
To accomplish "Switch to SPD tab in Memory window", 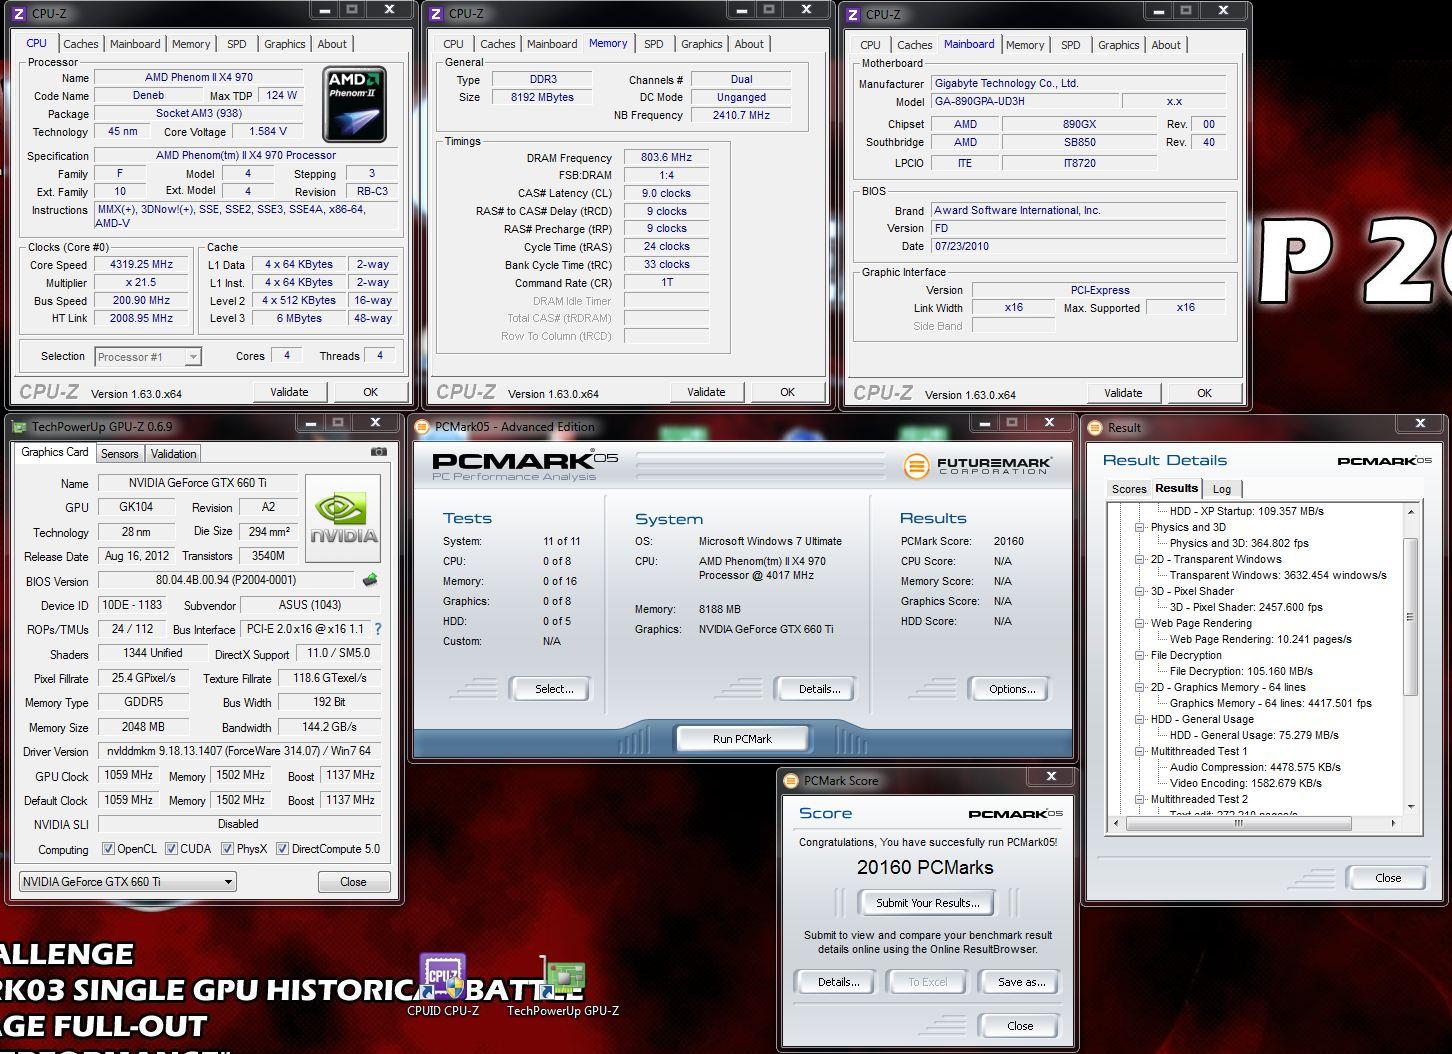I will coord(654,44).
